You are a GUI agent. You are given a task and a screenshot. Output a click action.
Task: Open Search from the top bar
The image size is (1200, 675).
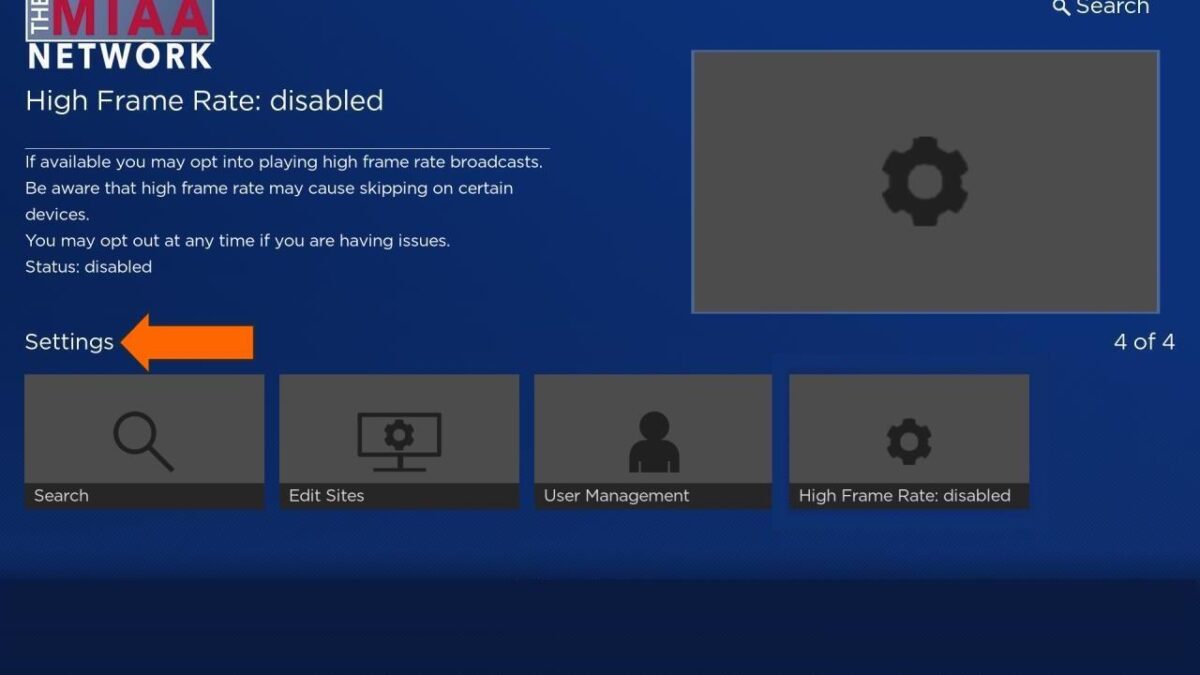pyautogui.click(x=1100, y=8)
